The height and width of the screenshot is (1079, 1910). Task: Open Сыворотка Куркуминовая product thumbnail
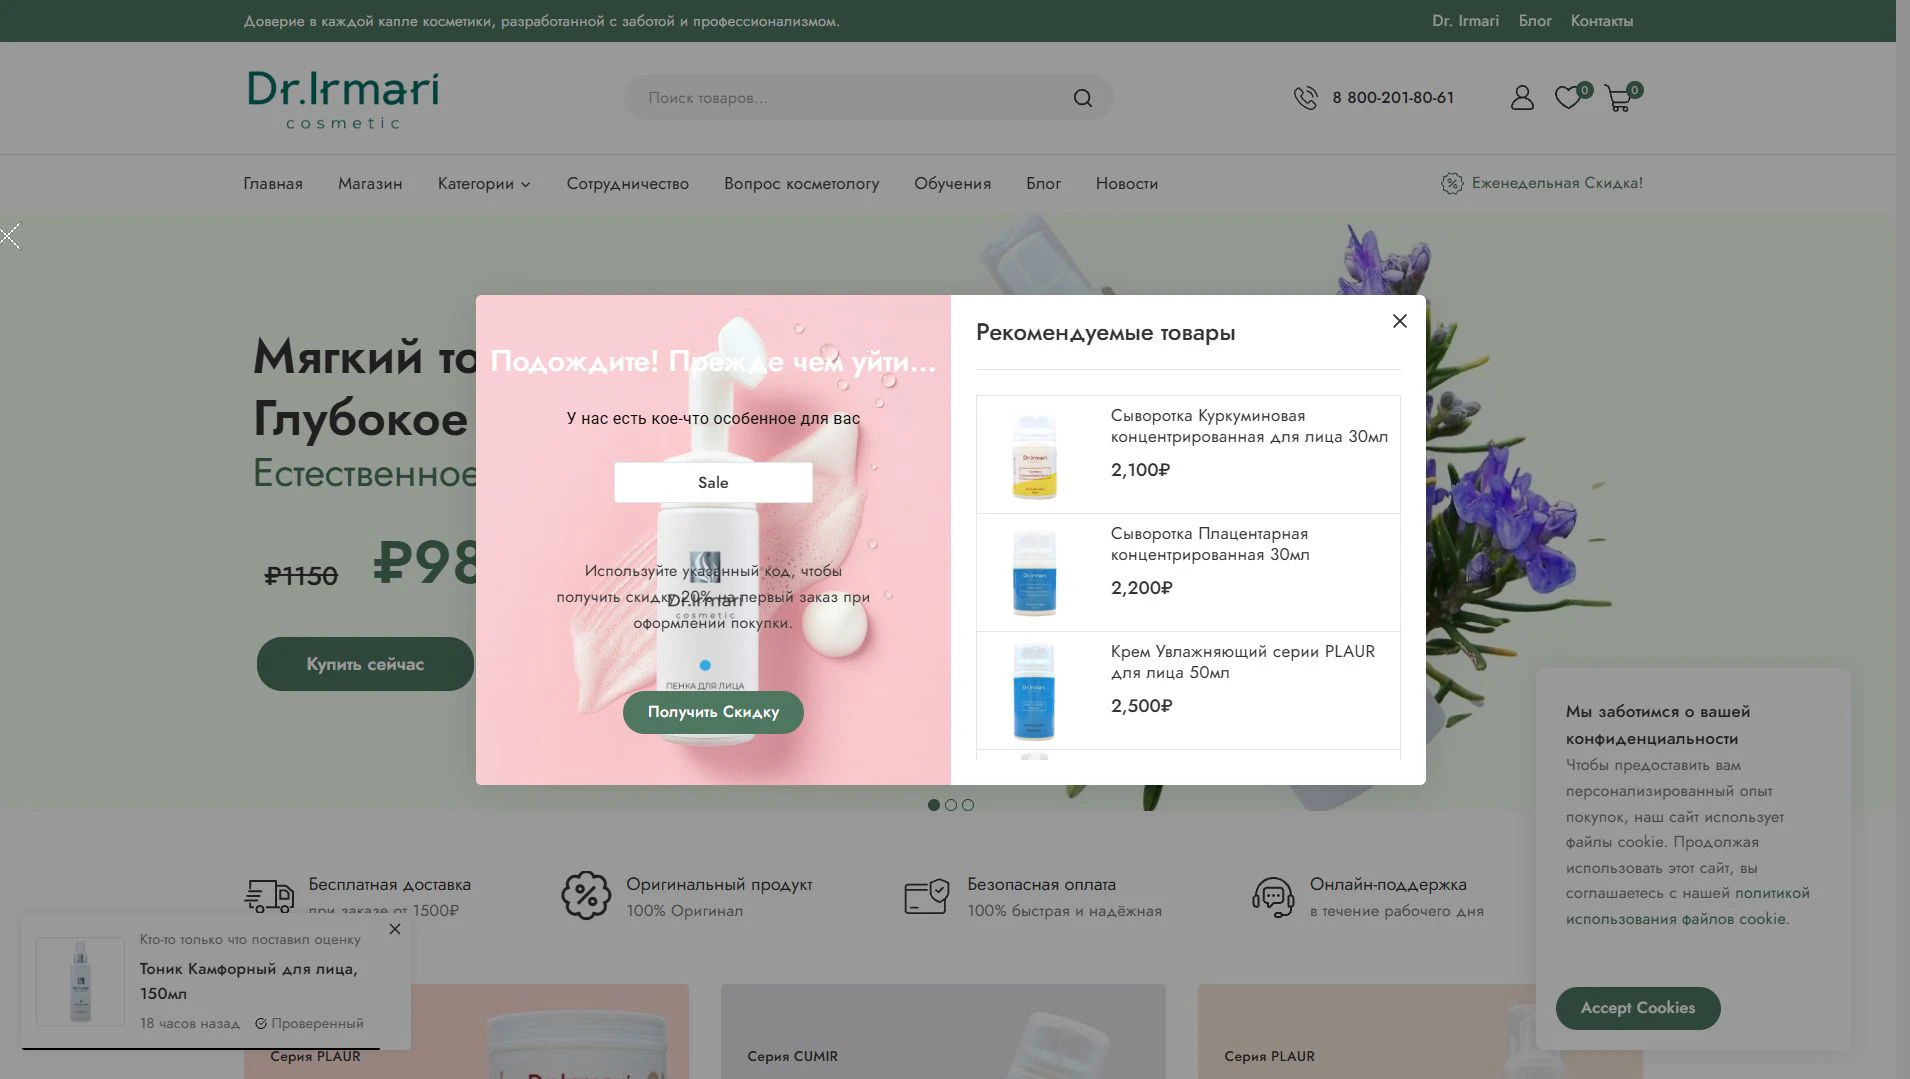tap(1035, 455)
